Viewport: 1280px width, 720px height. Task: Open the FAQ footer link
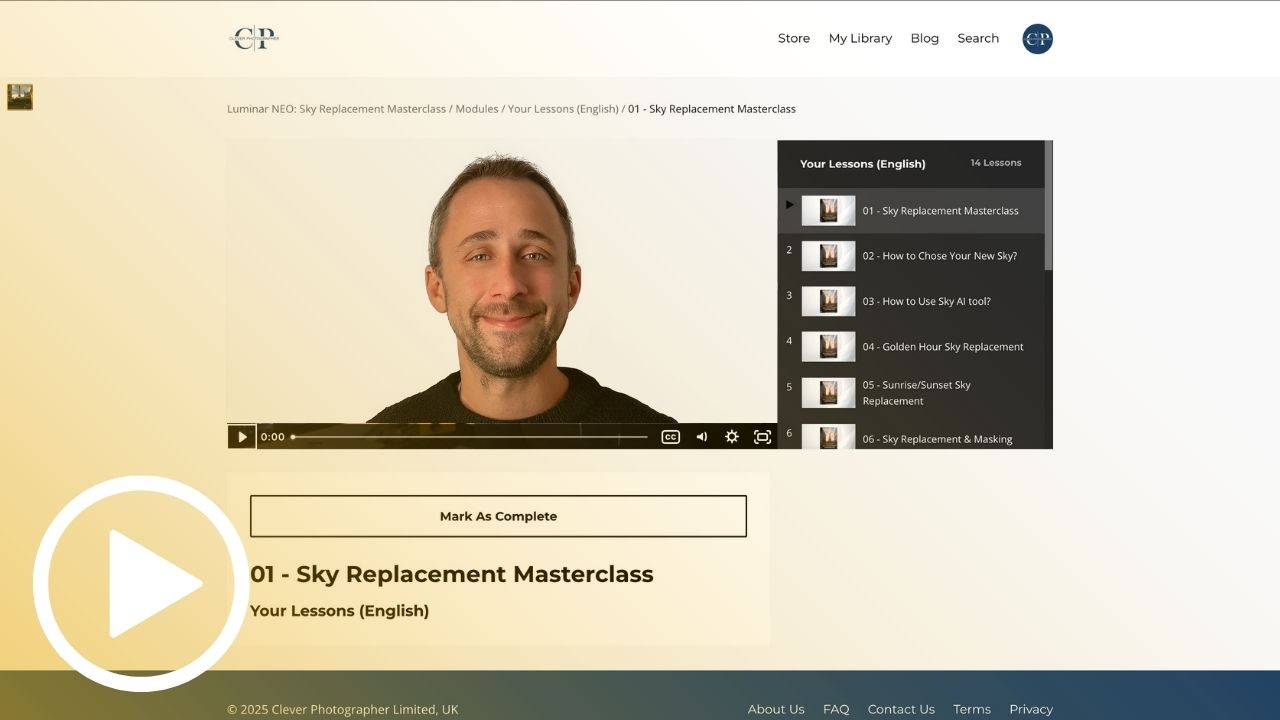[x=836, y=709]
